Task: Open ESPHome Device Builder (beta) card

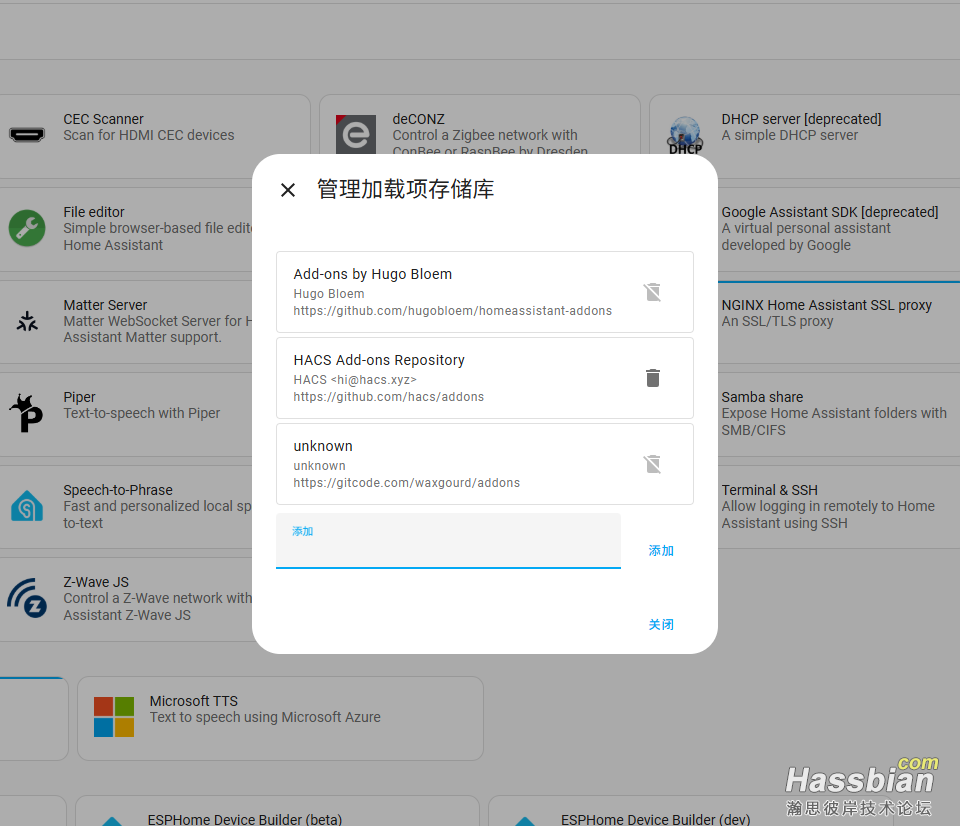Action: [x=277, y=811]
